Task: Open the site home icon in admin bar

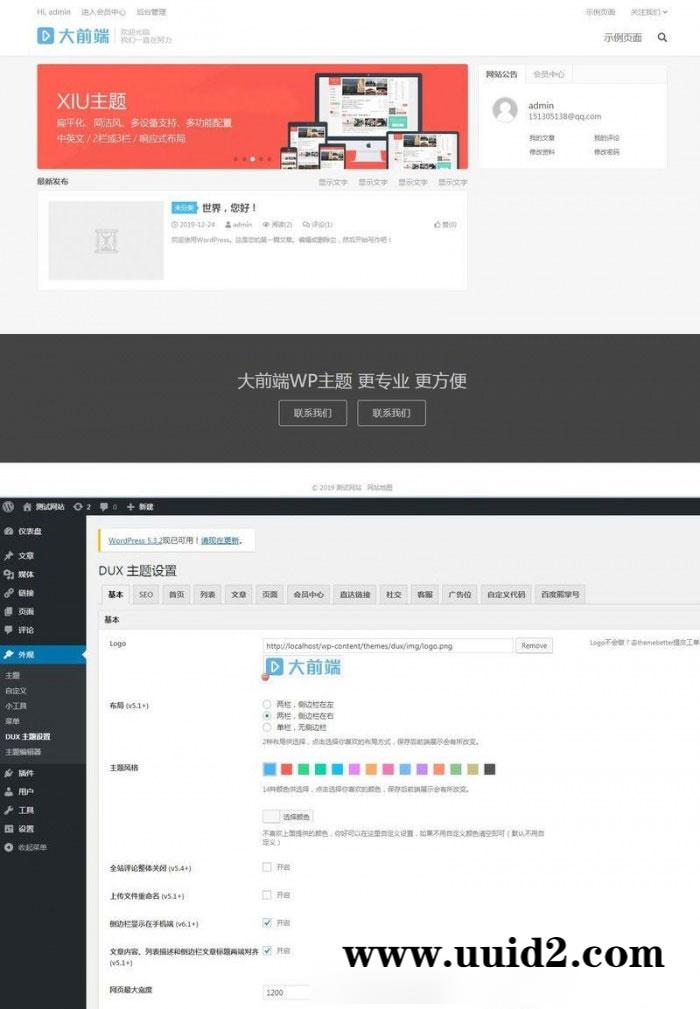Action: click(x=27, y=506)
